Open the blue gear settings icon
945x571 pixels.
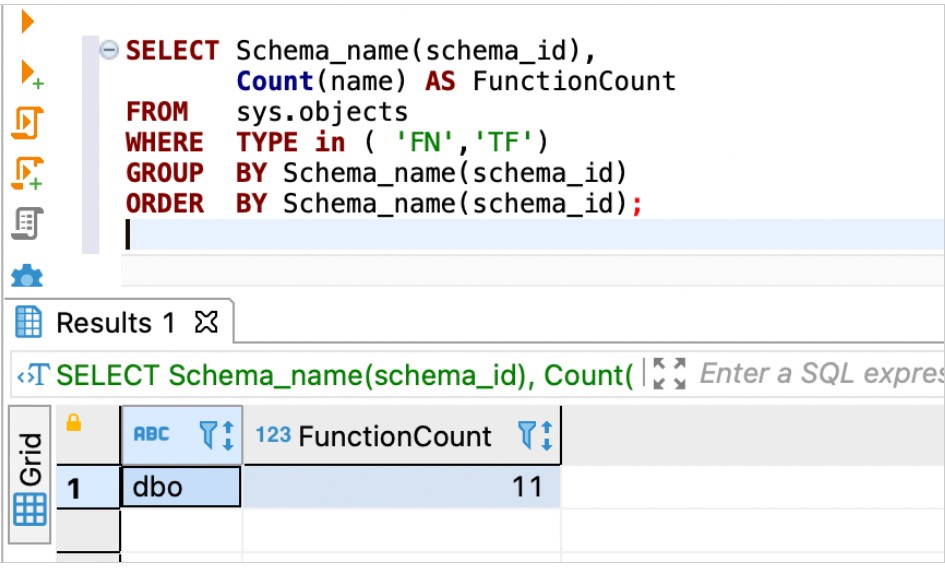pos(28,275)
